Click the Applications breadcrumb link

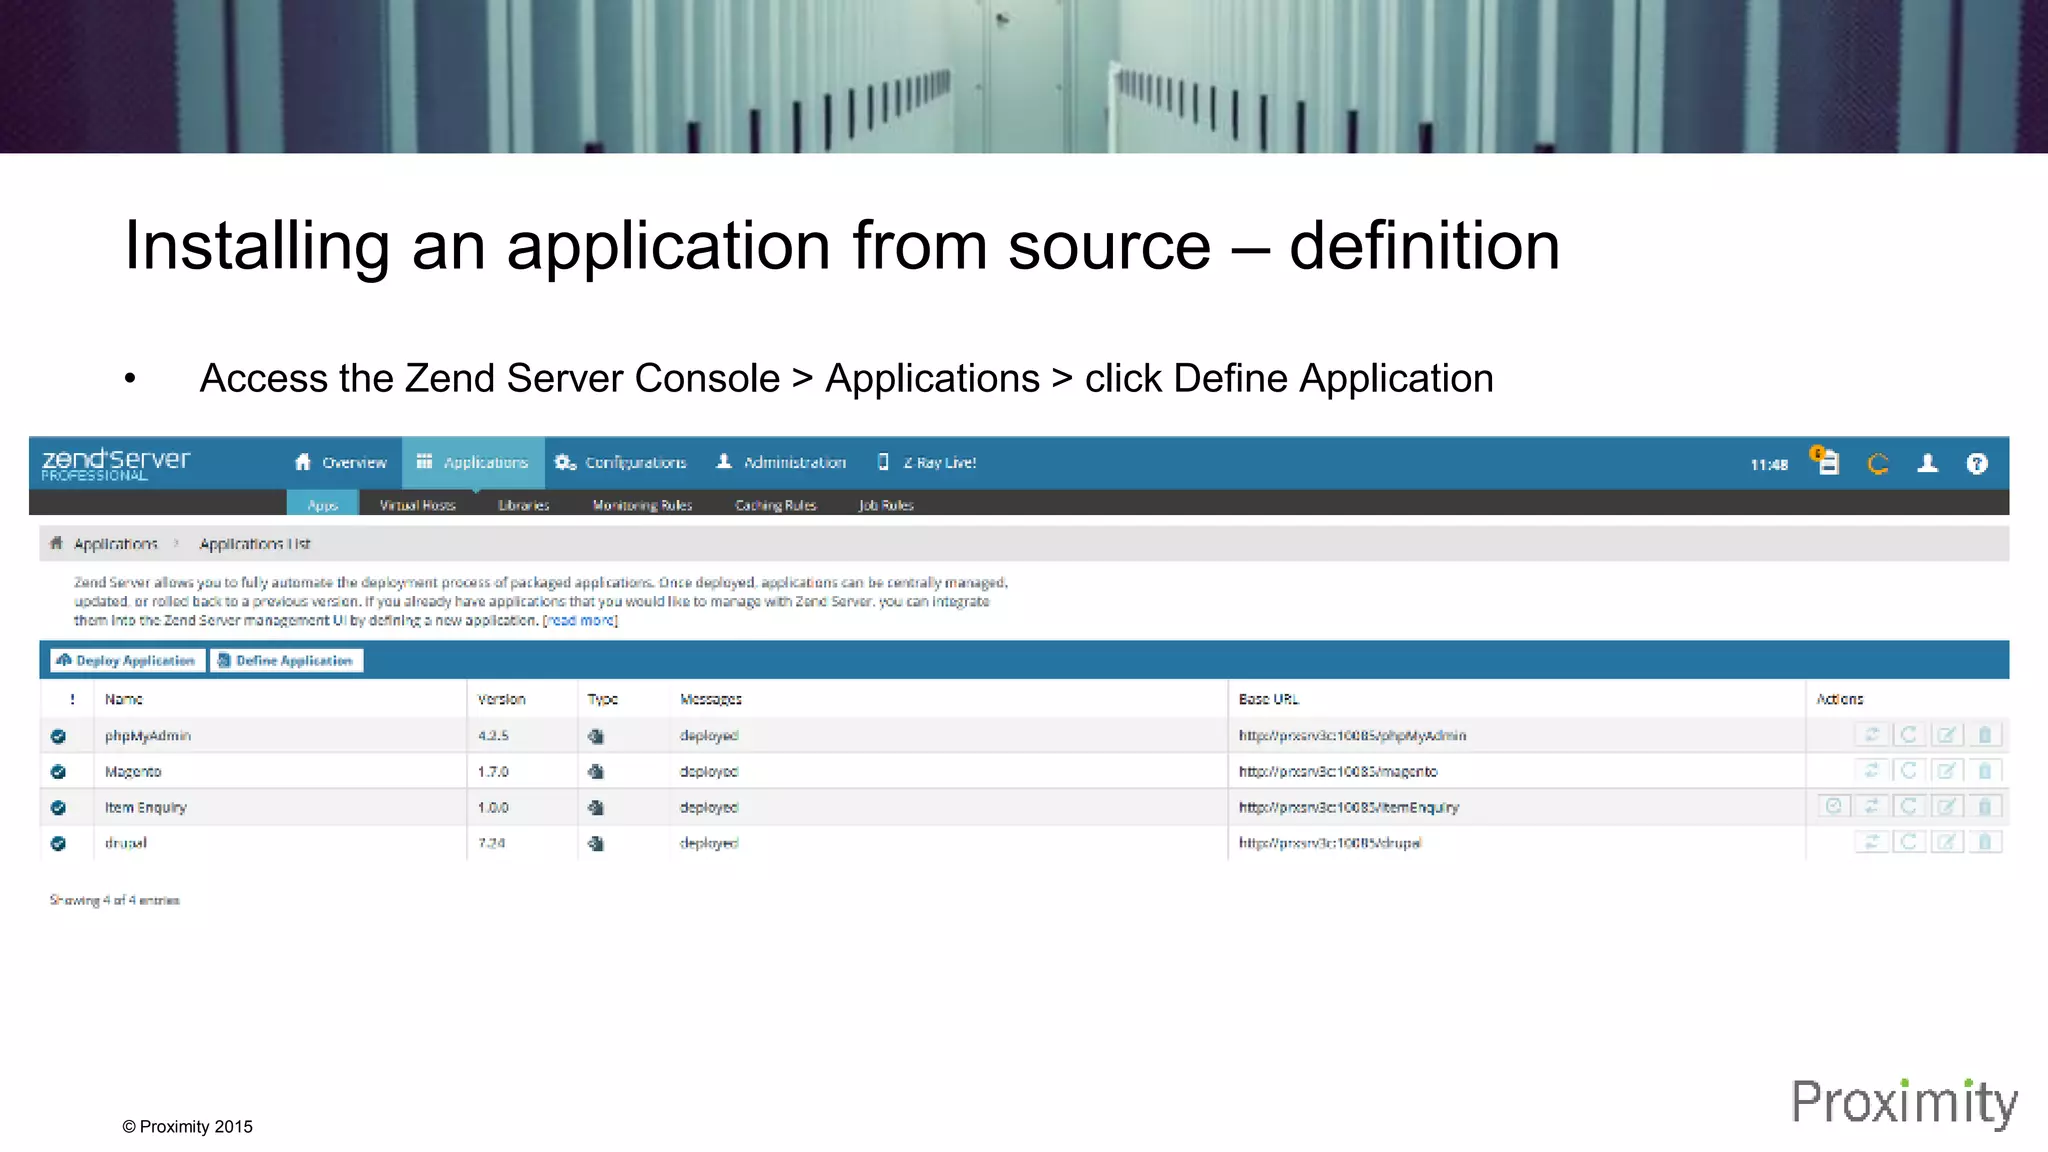116,543
